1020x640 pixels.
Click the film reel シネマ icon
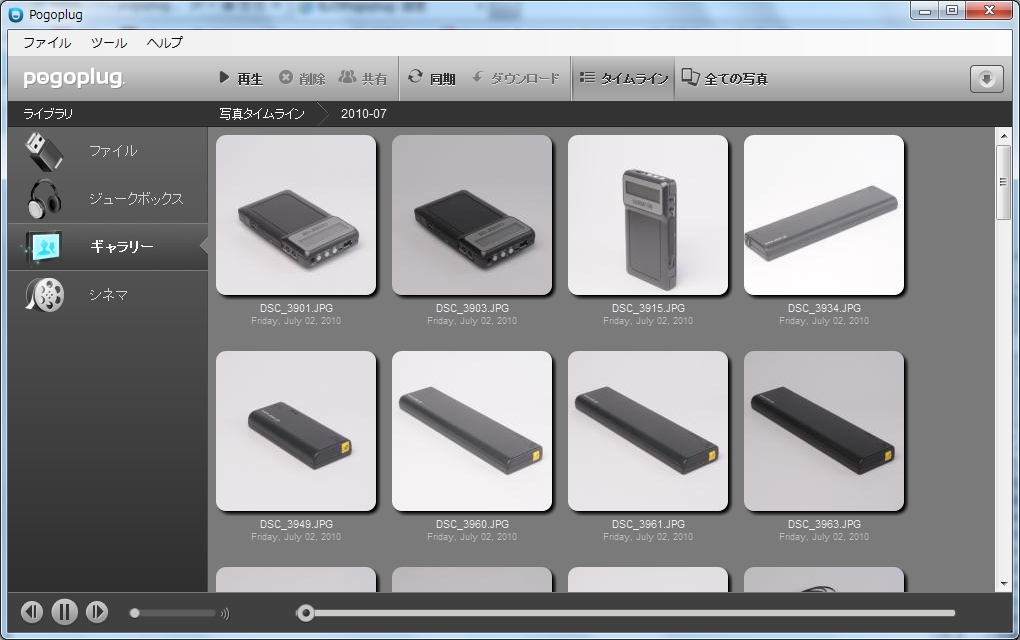44,295
